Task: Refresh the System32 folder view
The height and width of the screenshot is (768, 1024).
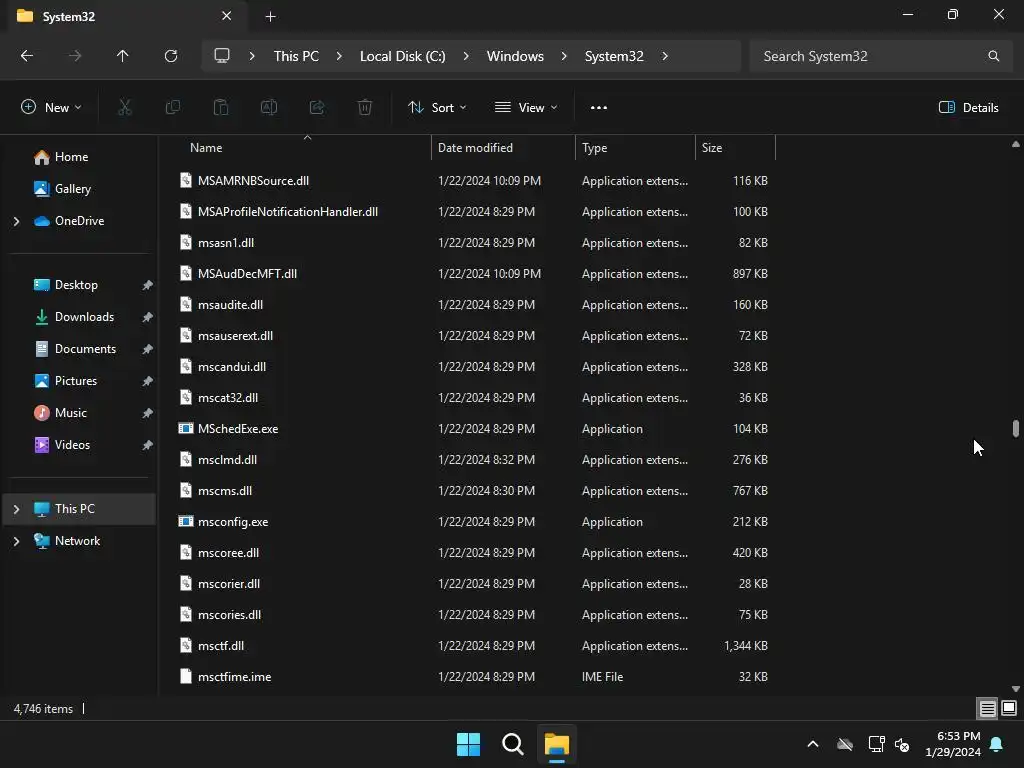Action: pyautogui.click(x=171, y=56)
